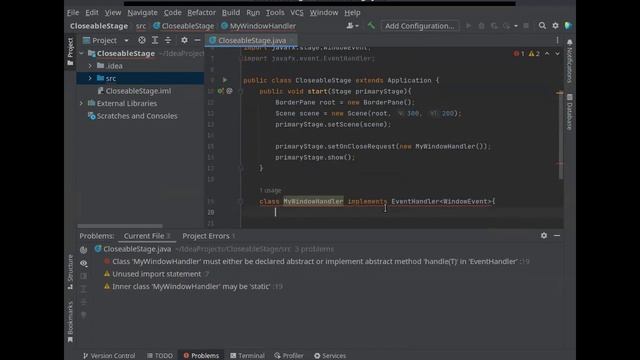Expand the .idea folder
The height and width of the screenshot is (360, 640).
pyautogui.click(x=90, y=66)
